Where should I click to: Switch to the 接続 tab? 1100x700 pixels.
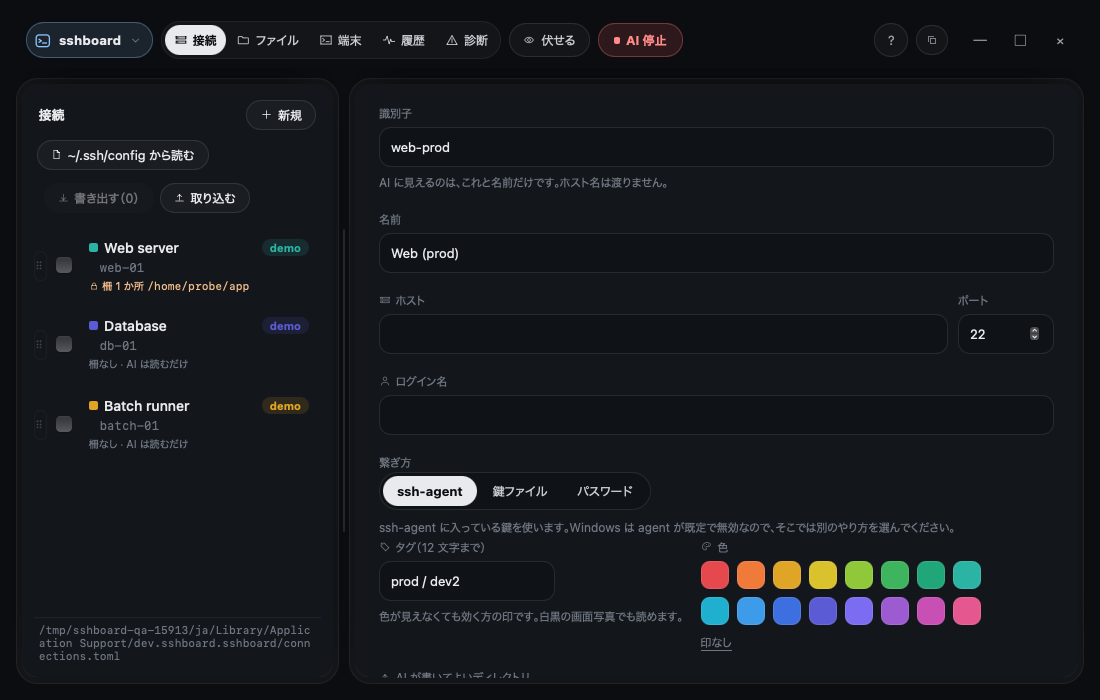(x=195, y=40)
